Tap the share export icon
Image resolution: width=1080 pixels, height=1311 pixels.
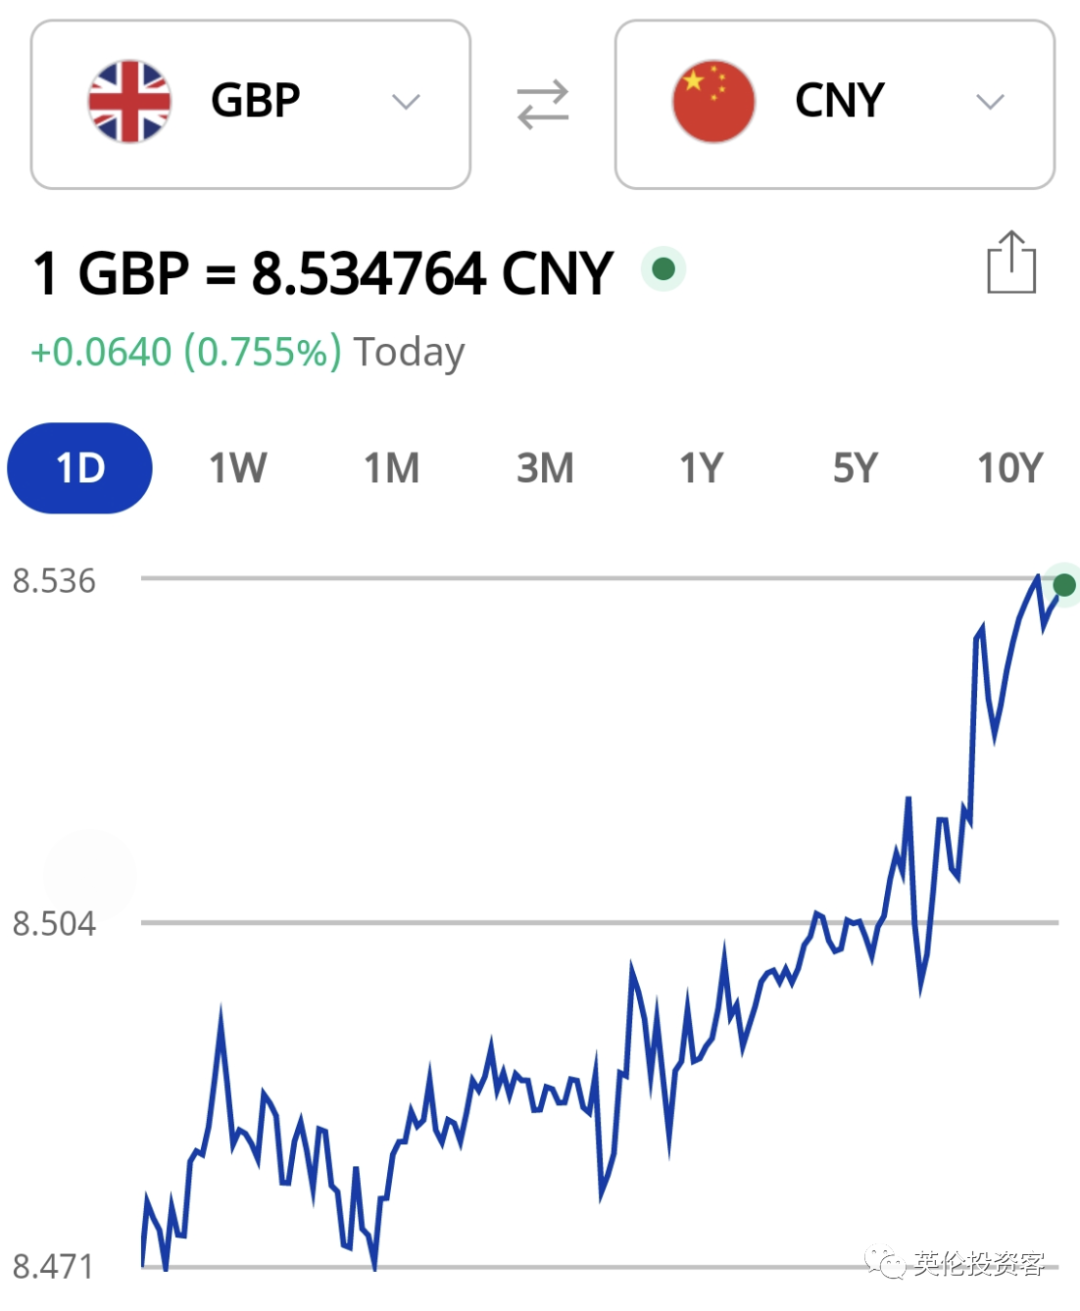(x=1011, y=262)
